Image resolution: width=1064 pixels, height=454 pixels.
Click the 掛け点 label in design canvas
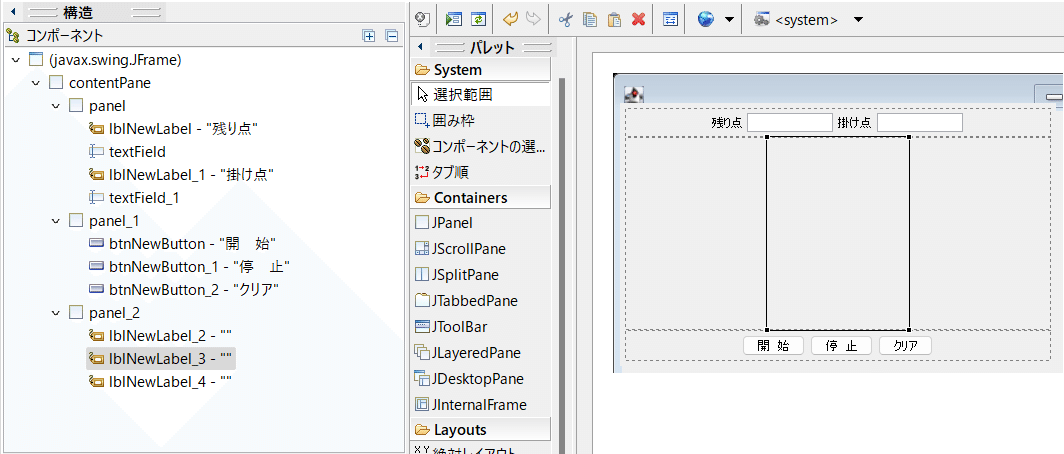[x=855, y=123]
